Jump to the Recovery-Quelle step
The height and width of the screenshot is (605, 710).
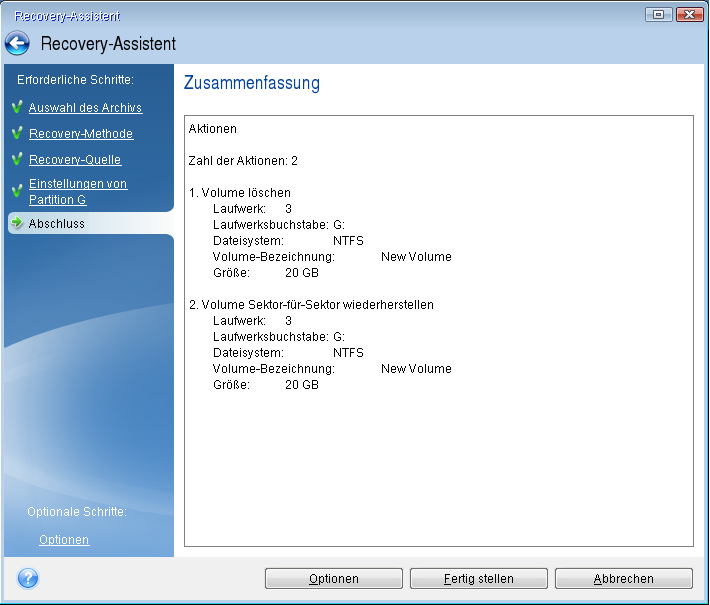[x=75, y=160]
